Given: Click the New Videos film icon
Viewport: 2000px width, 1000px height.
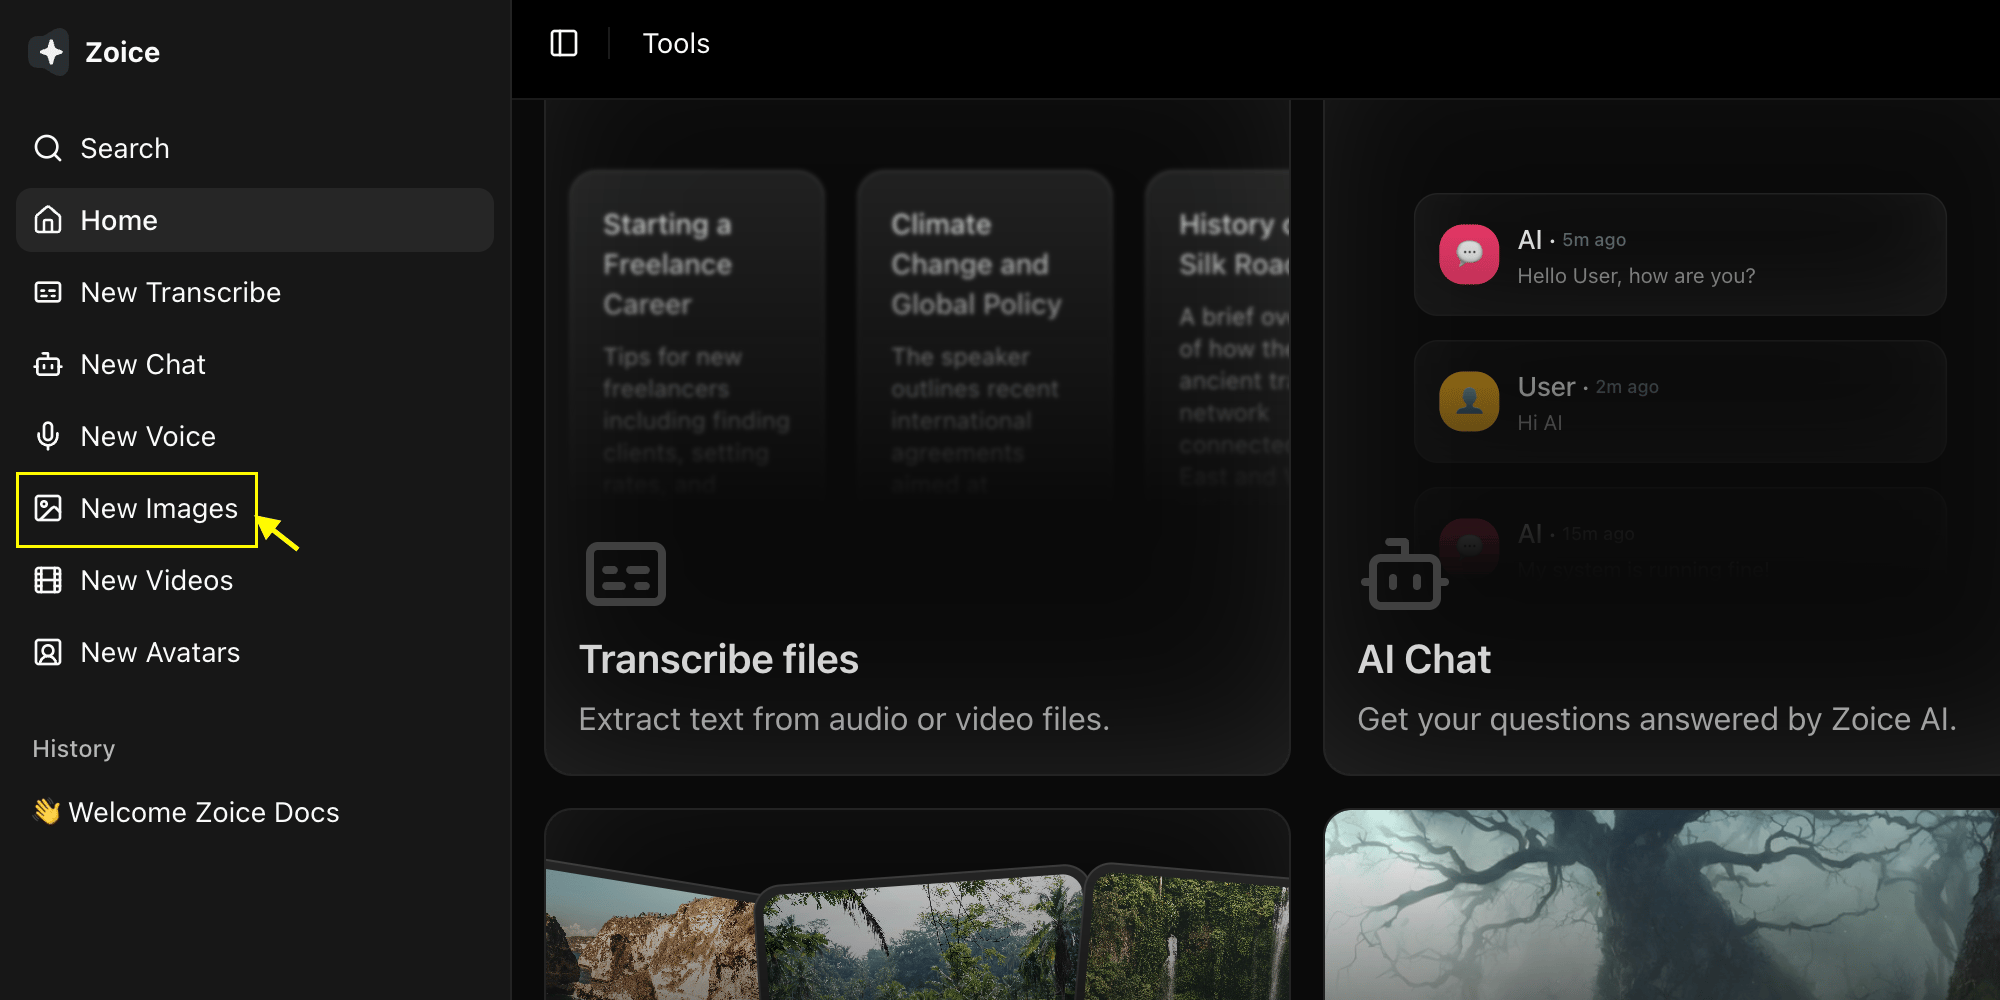Looking at the screenshot, I should [48, 580].
